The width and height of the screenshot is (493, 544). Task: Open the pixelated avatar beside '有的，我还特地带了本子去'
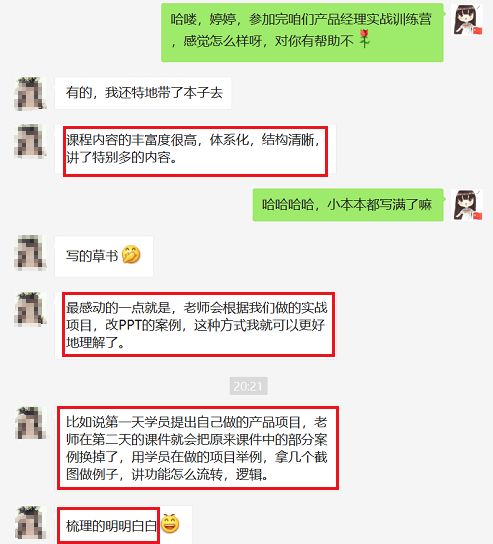click(30, 94)
